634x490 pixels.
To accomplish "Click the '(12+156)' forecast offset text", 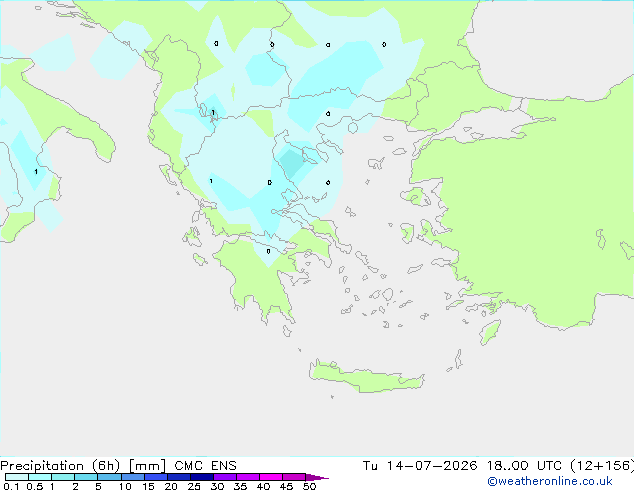I will [602, 466].
